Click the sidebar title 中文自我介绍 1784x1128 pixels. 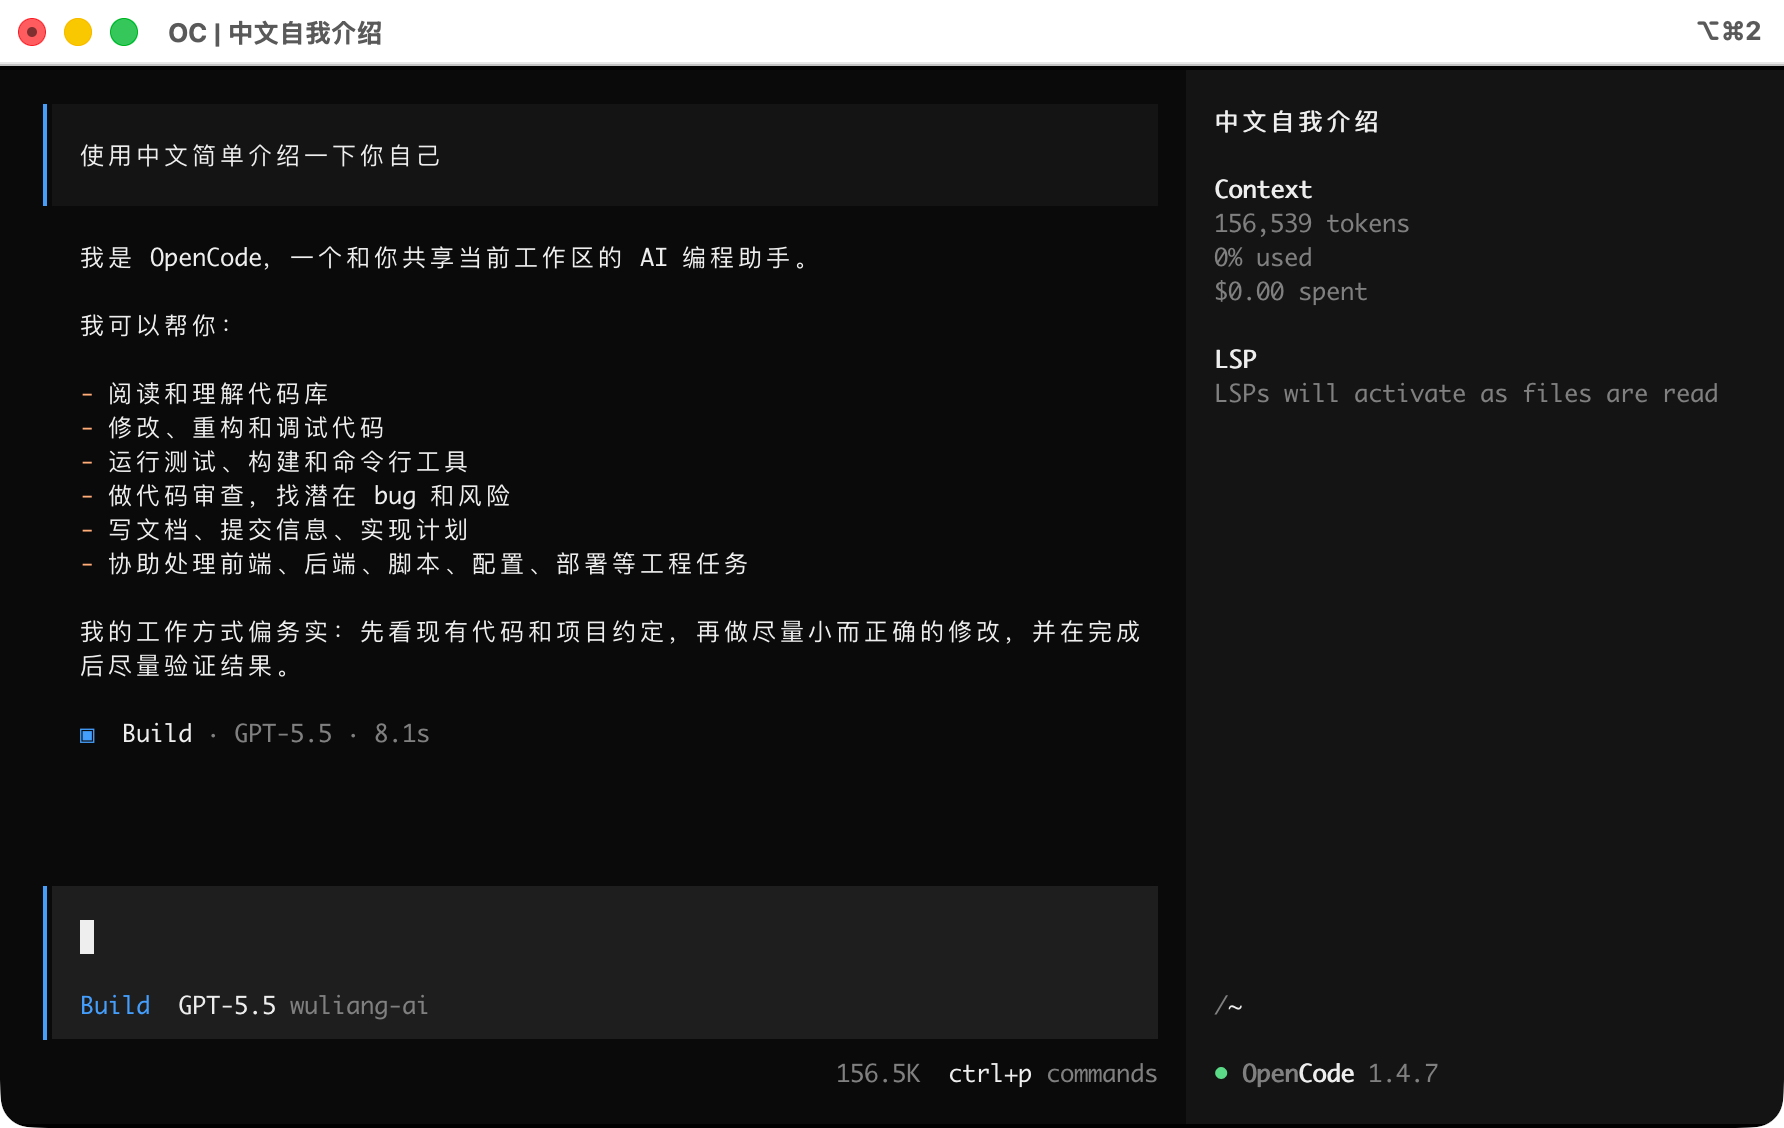pyautogui.click(x=1297, y=122)
